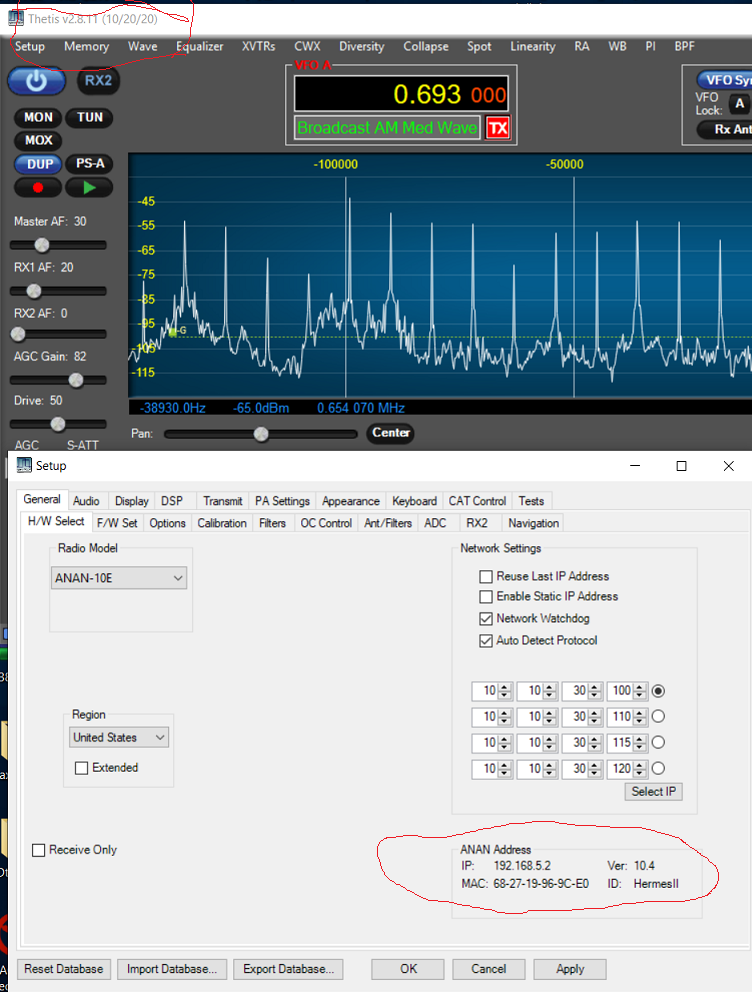Switch to the CAT Control tab

pyautogui.click(x=478, y=501)
